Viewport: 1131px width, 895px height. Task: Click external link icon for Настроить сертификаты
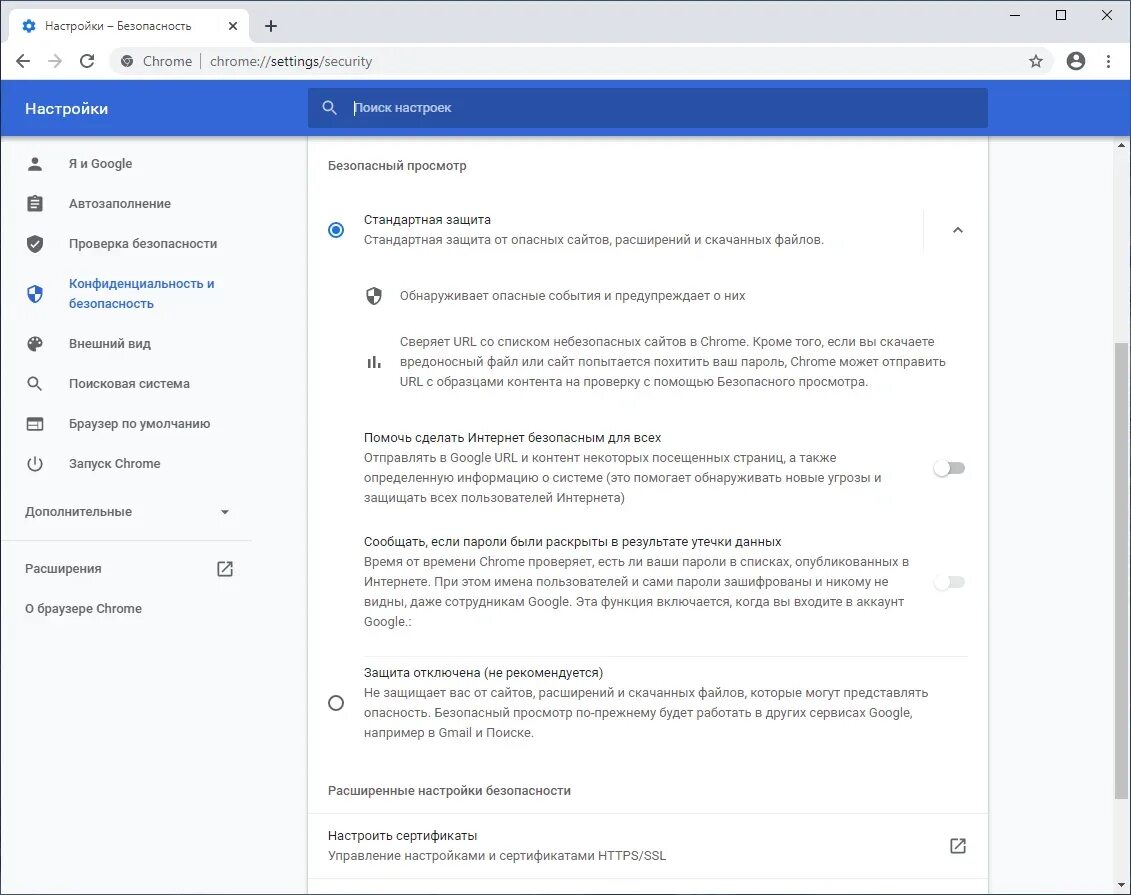pyautogui.click(x=958, y=846)
